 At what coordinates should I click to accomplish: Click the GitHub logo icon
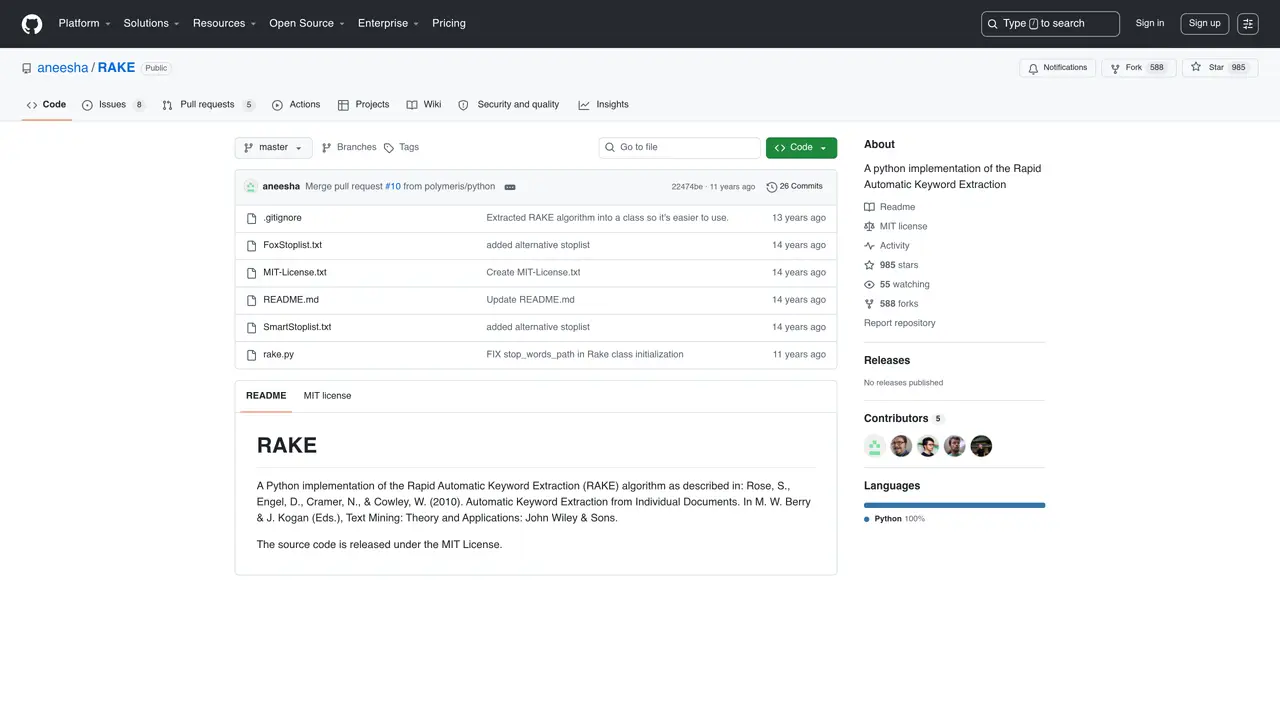tap(32, 23)
